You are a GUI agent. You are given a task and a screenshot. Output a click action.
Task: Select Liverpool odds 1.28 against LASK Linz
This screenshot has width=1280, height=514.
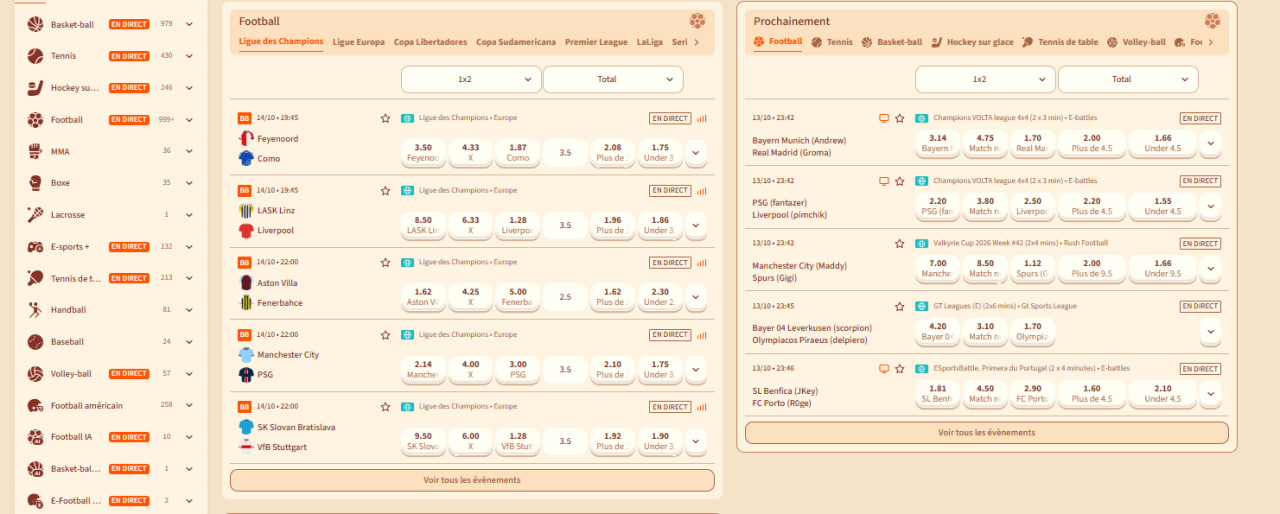(518, 225)
